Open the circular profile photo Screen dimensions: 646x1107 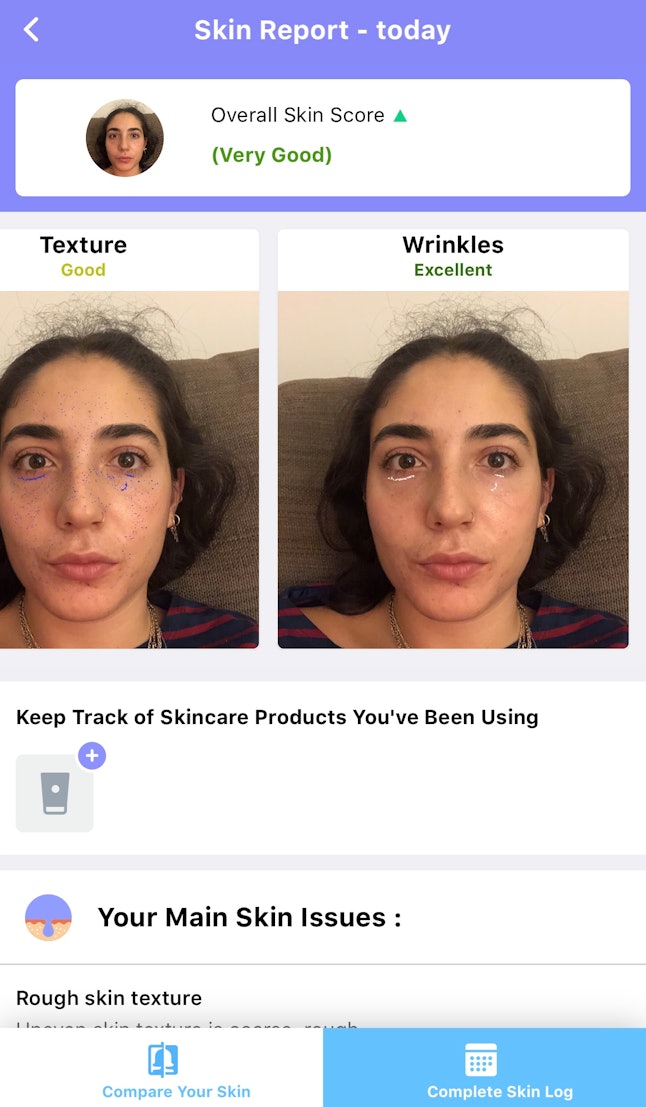tap(125, 138)
